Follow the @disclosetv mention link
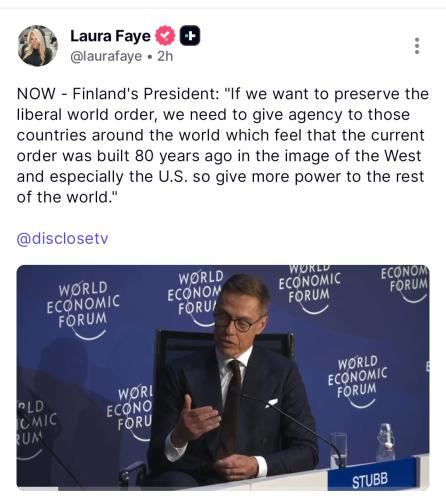446x500 pixels. tap(62, 239)
